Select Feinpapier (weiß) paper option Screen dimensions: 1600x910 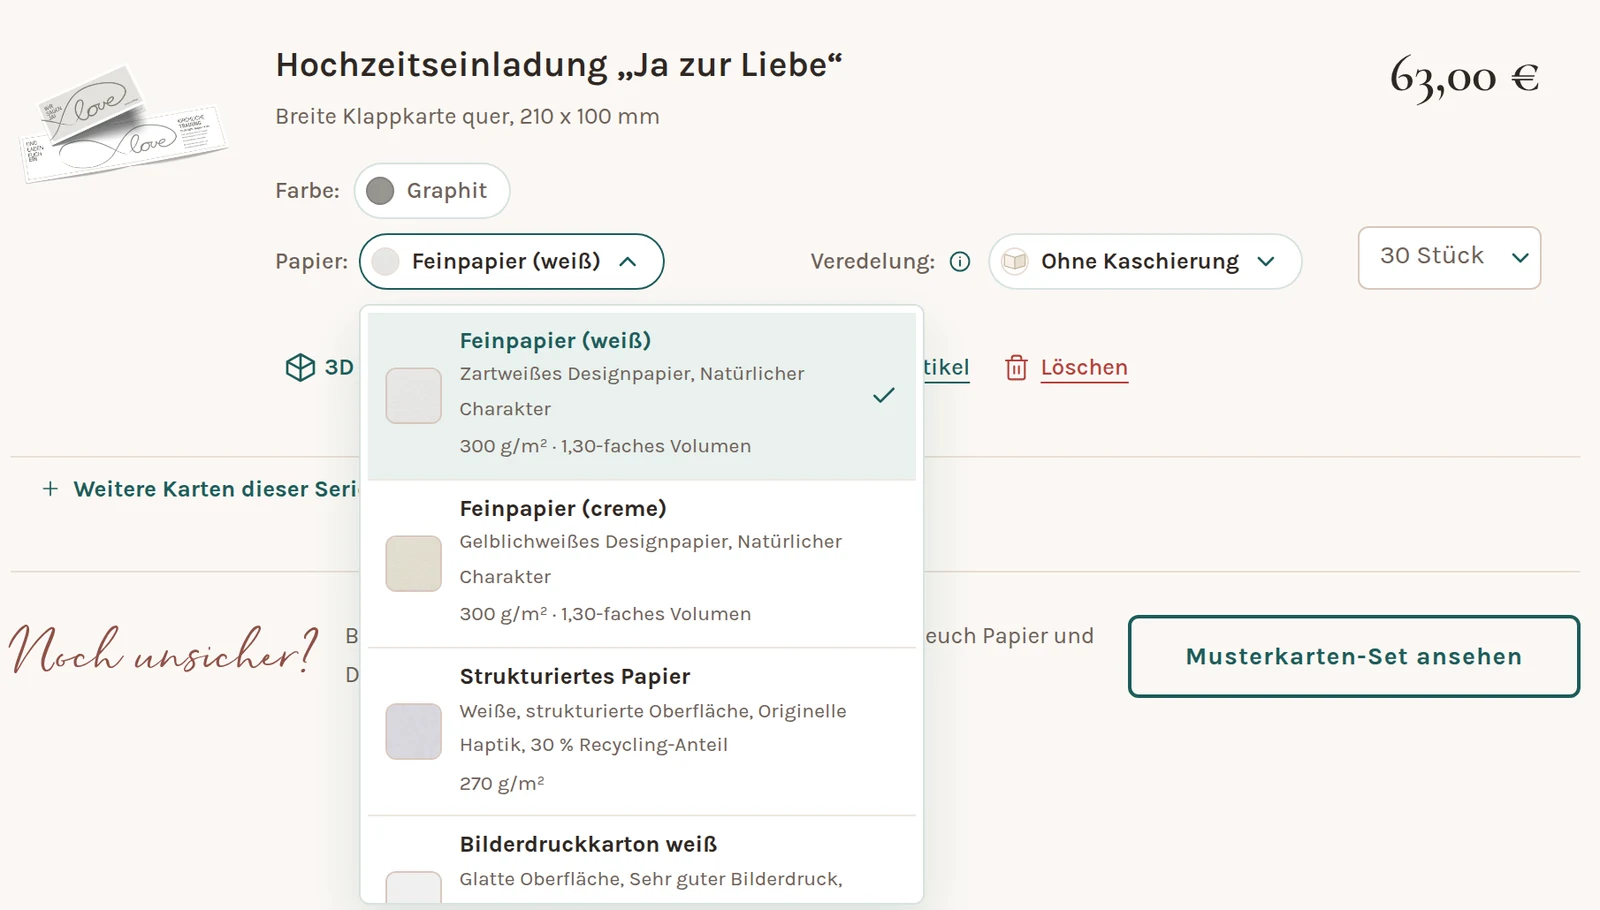pyautogui.click(x=642, y=396)
